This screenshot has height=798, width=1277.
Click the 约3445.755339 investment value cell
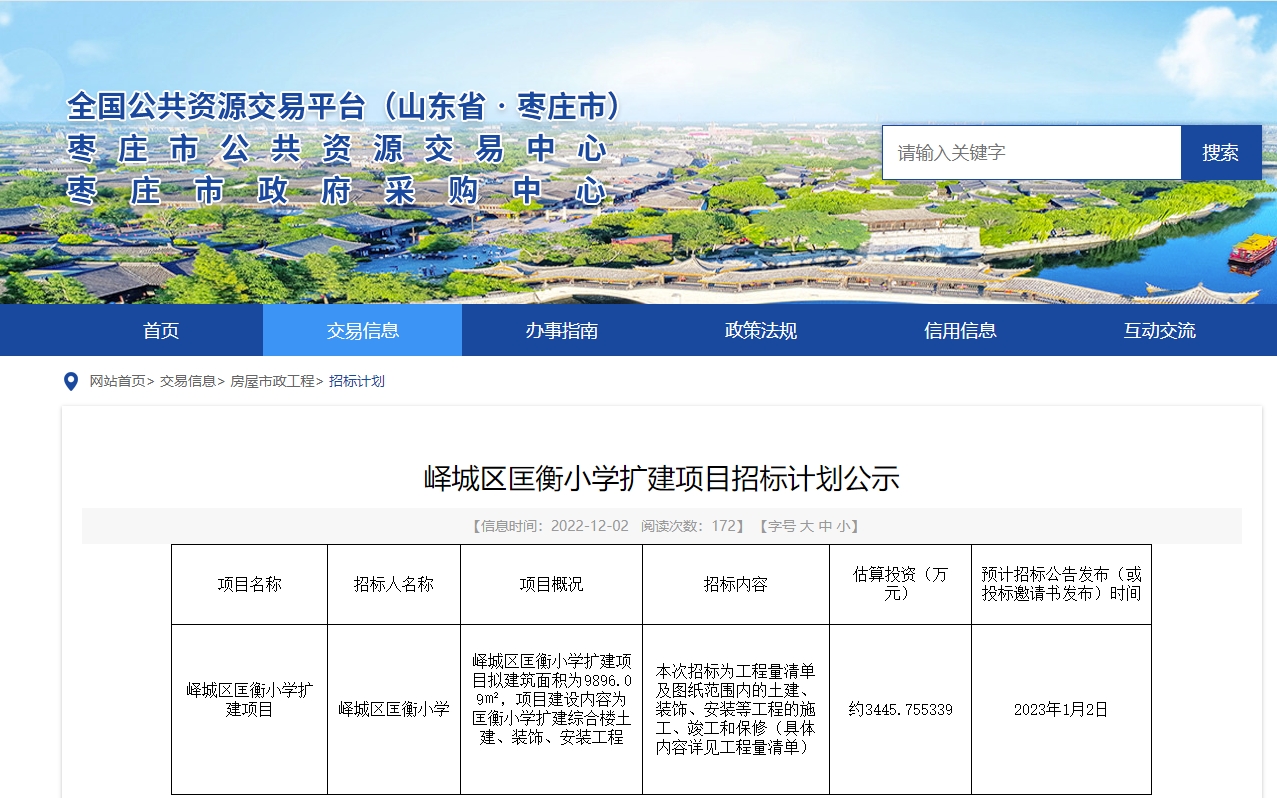click(900, 709)
